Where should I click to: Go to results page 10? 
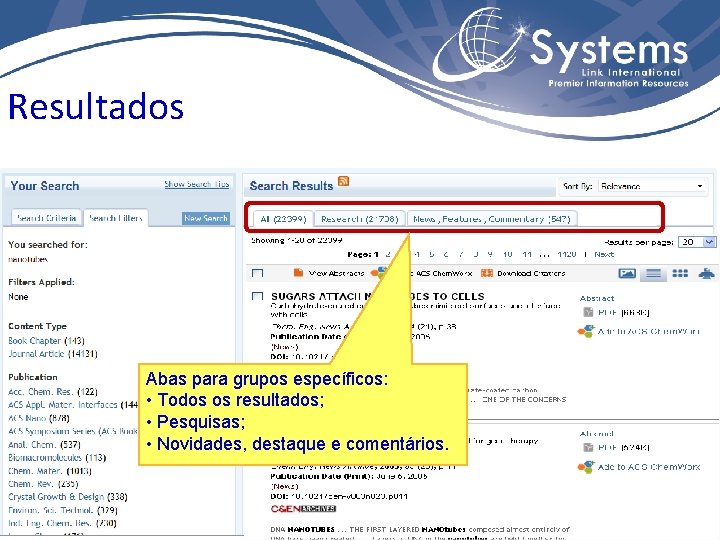coord(507,254)
